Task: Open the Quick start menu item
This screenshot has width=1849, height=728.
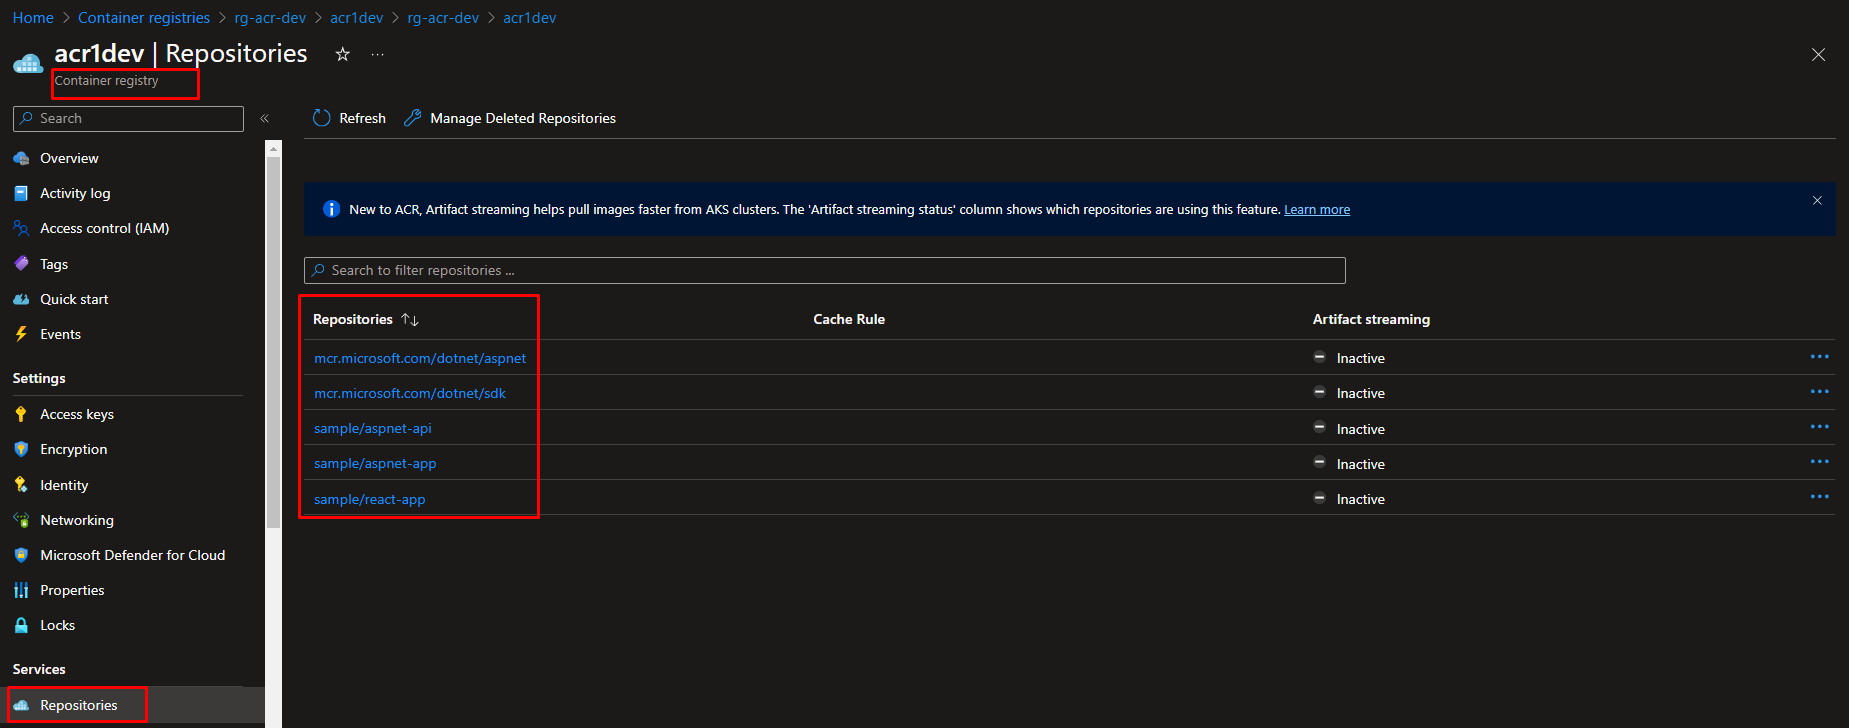Action: point(74,299)
